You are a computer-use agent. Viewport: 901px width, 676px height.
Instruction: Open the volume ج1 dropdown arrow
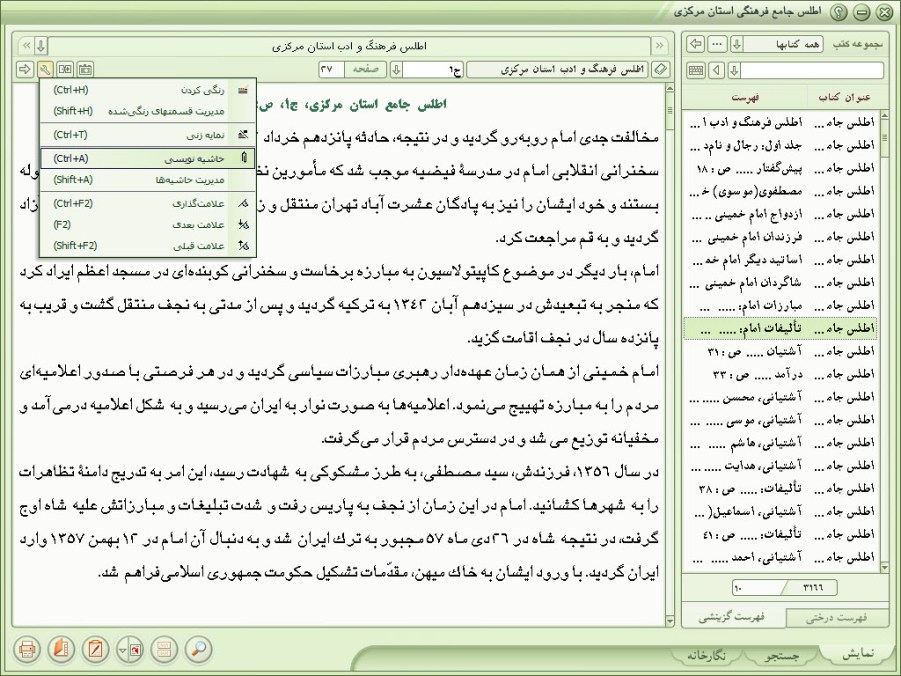[x=396, y=70]
